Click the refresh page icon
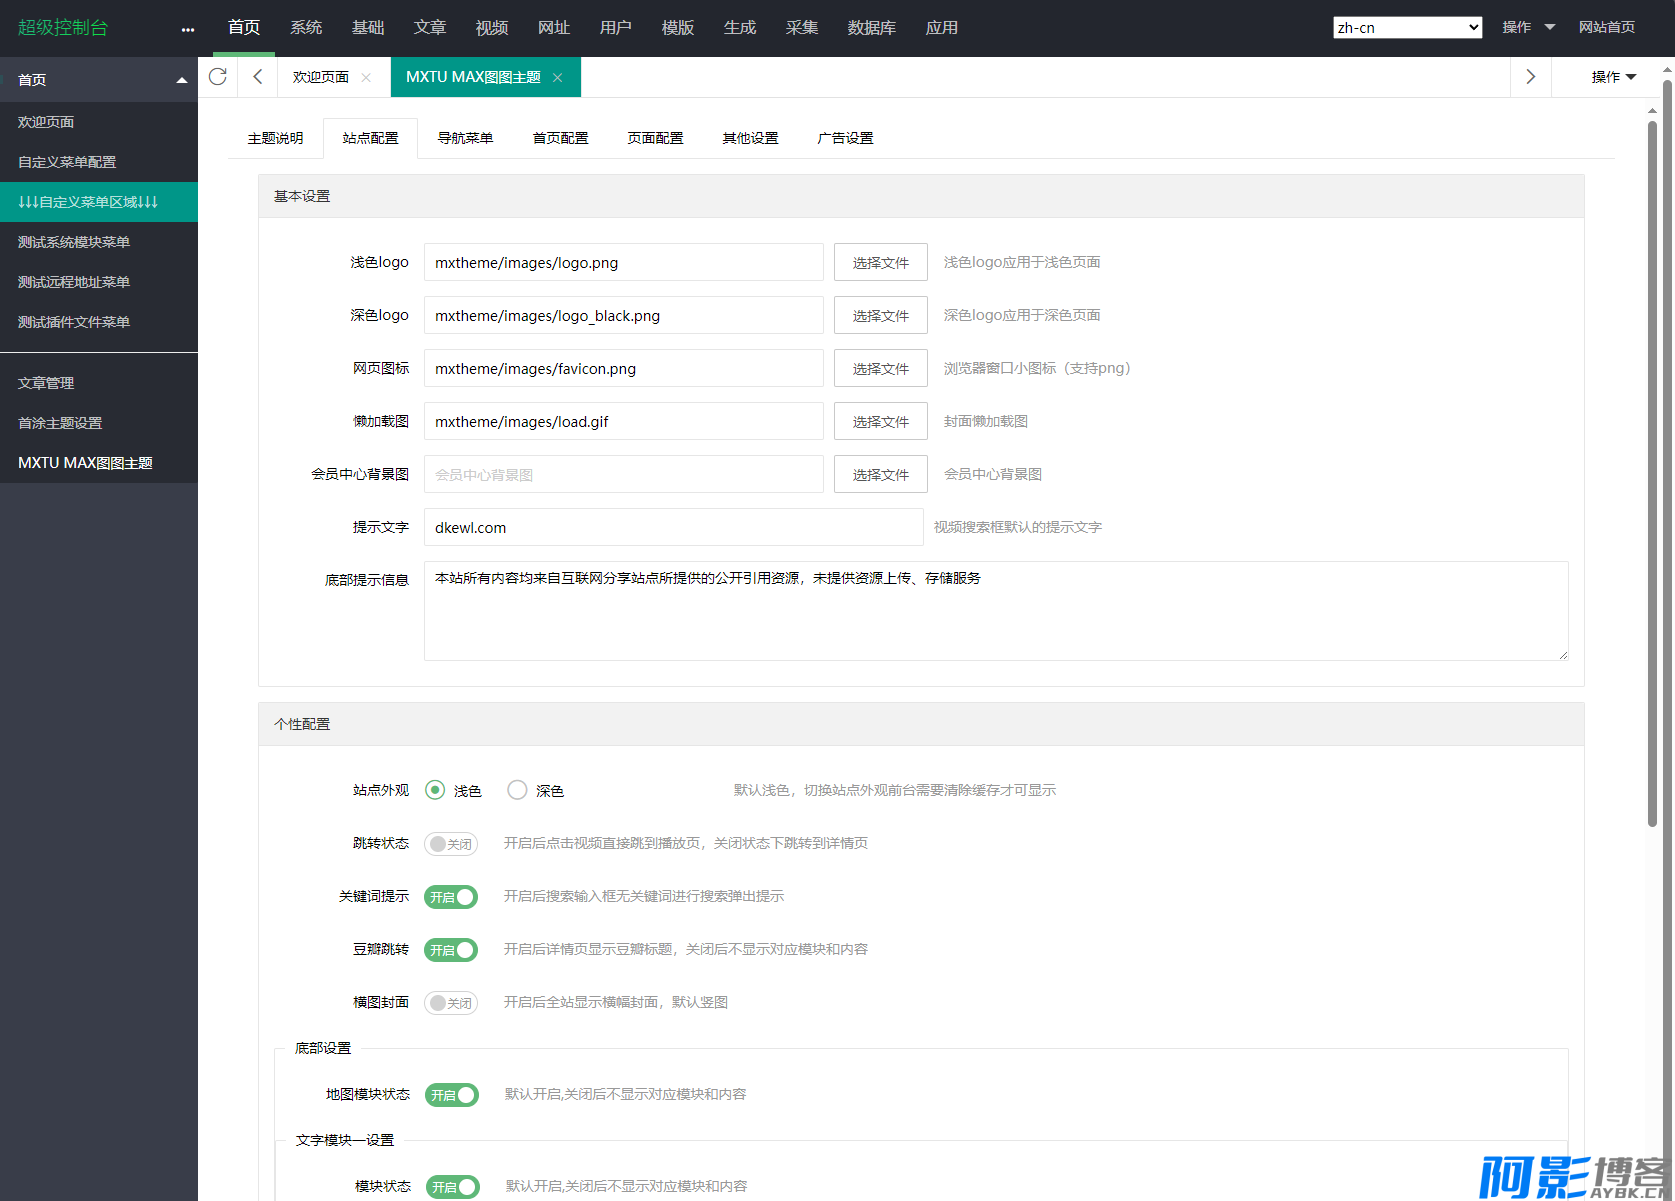 click(218, 77)
